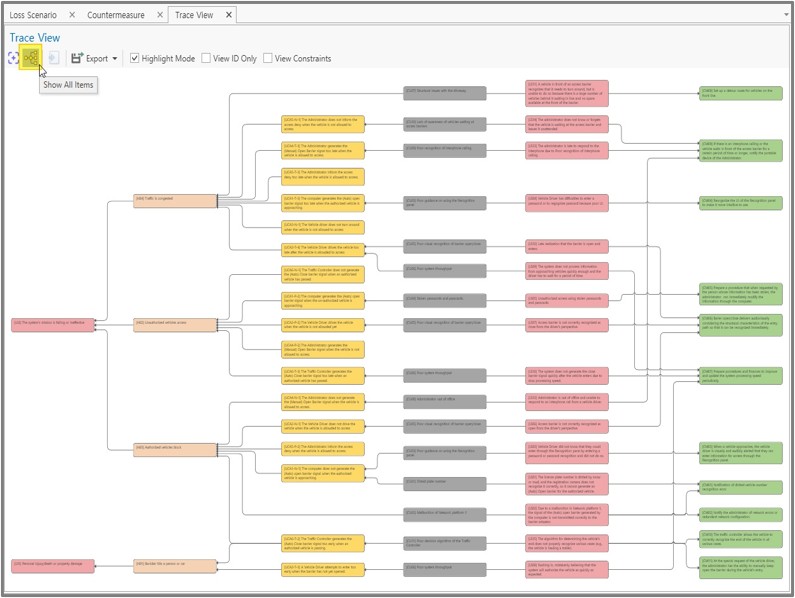Image resolution: width=795 pixels, height=598 pixels.
Task: Click the Show All Items icon
Action: point(32,59)
